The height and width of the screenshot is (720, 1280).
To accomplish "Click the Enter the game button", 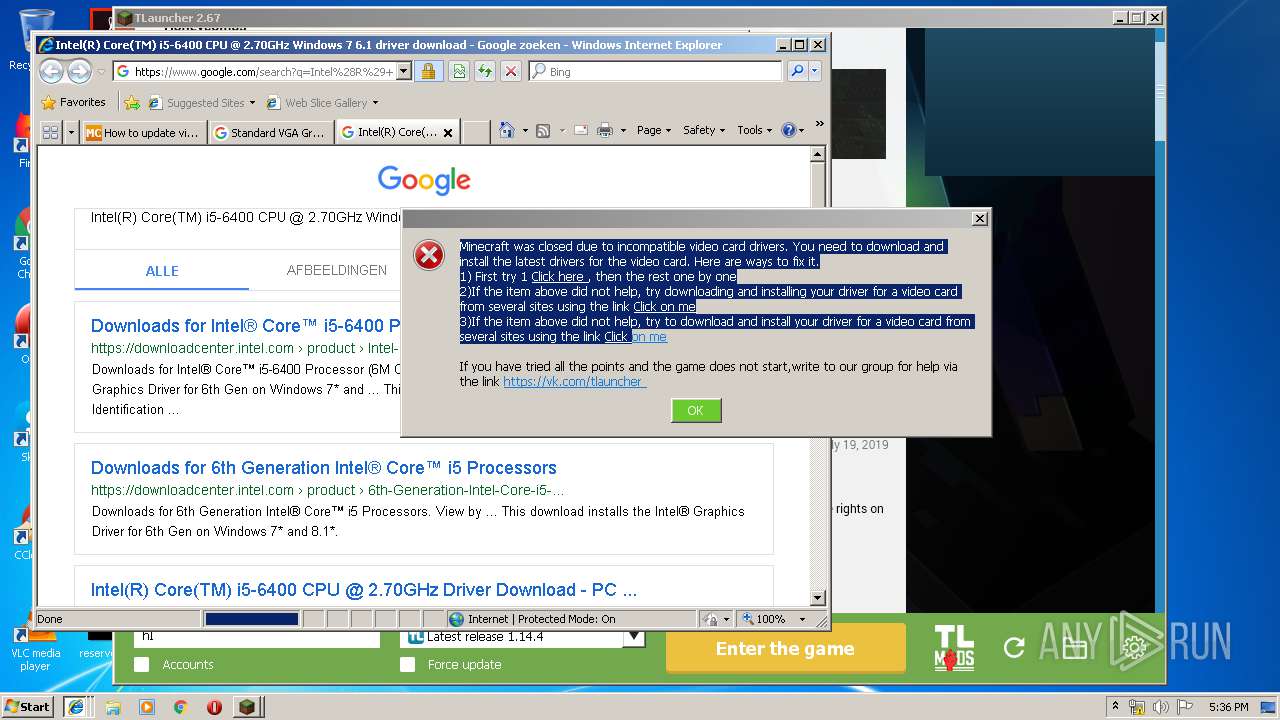I will 785,648.
